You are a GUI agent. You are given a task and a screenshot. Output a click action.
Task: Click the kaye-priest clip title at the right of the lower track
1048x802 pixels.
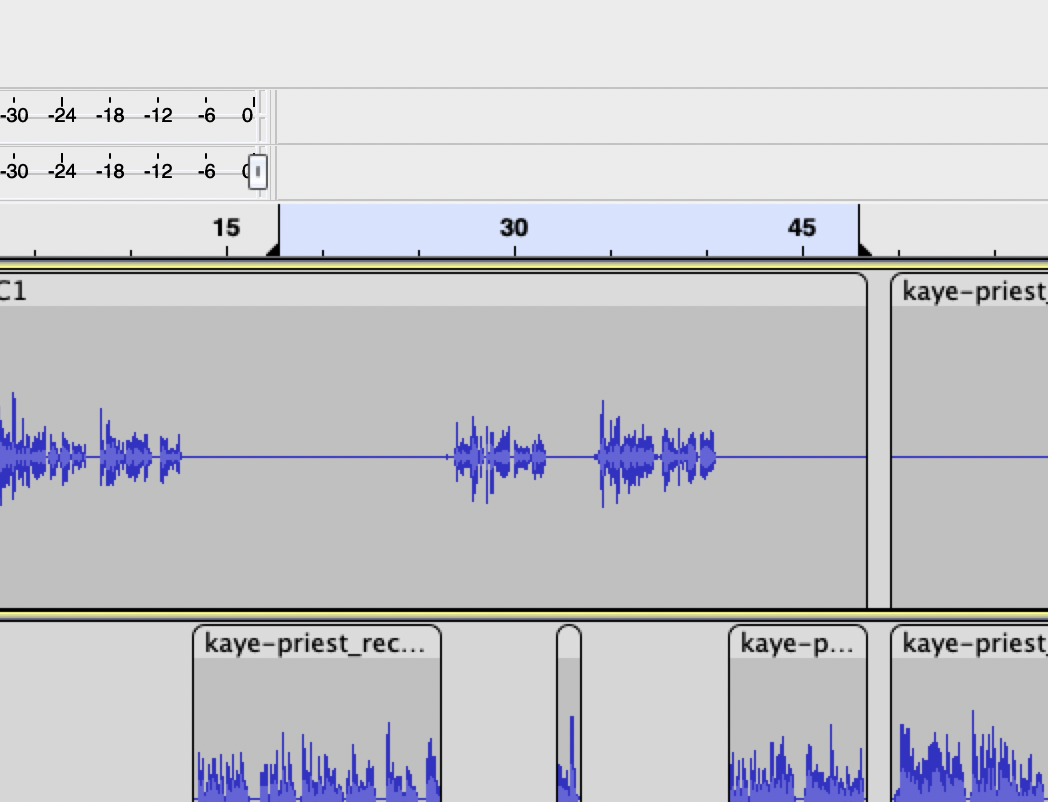coord(974,643)
